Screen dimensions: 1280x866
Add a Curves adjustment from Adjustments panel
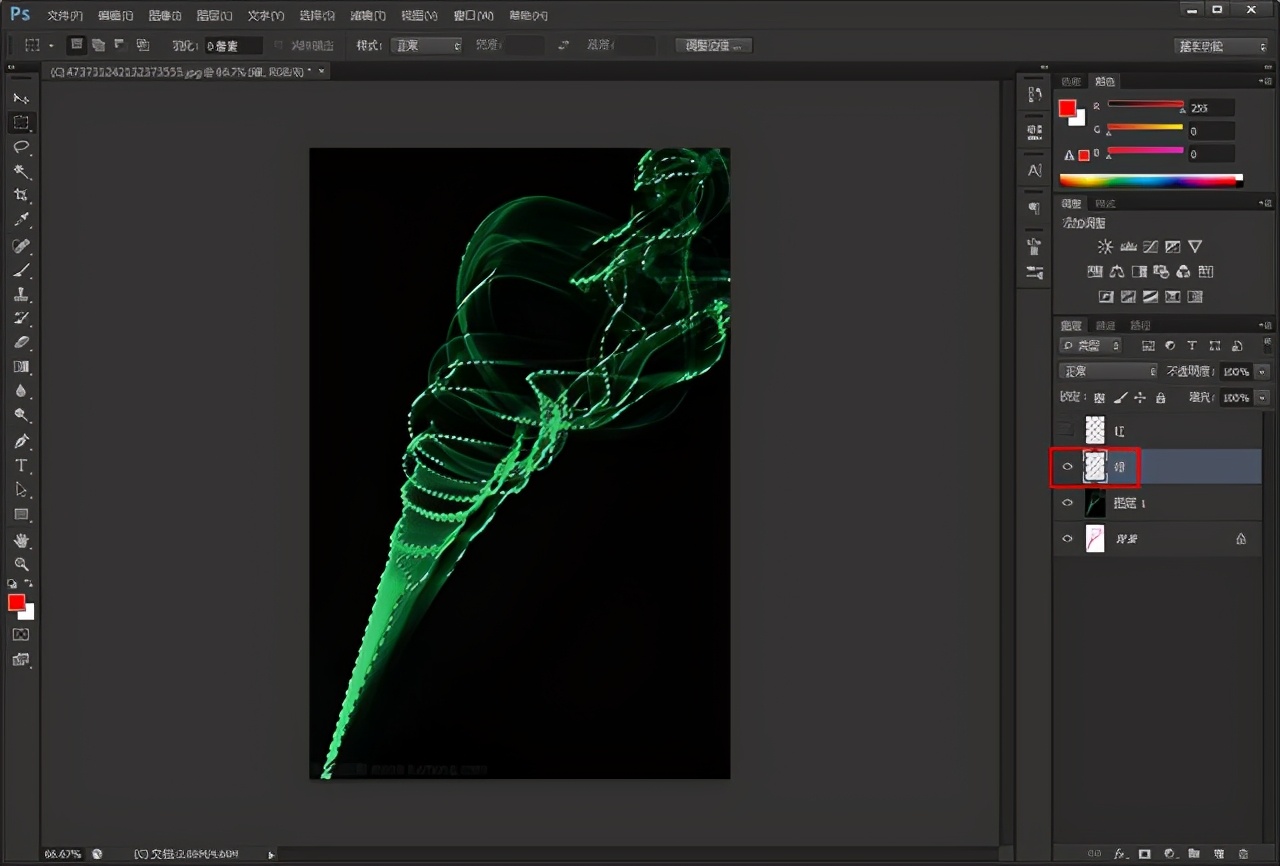pos(1150,246)
